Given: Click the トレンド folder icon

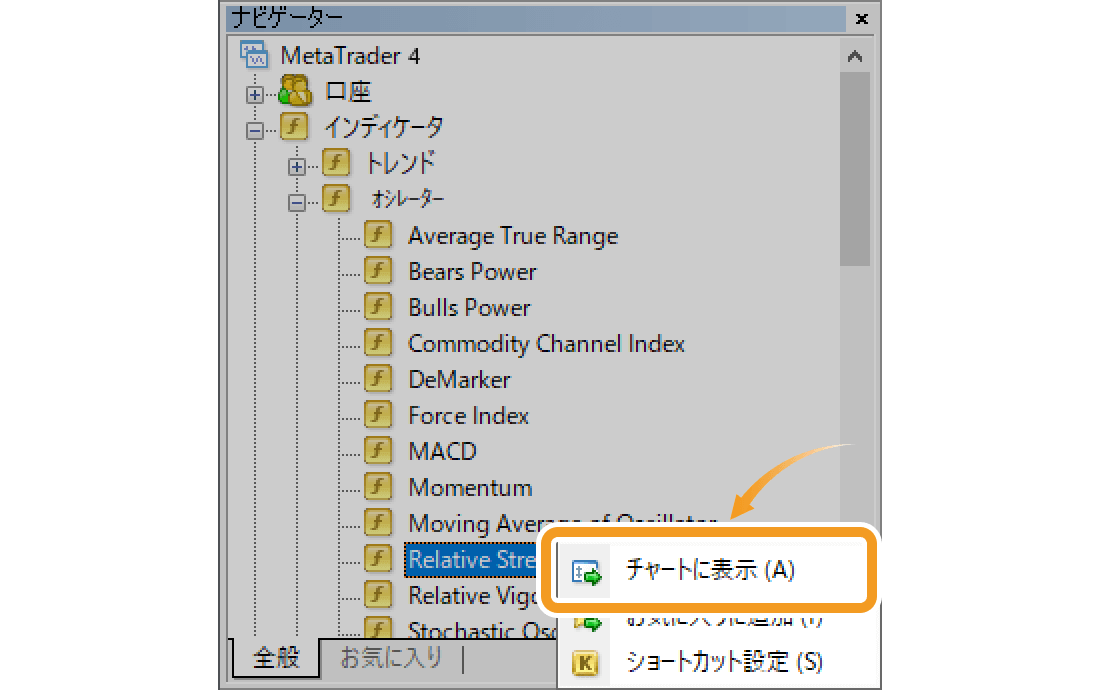Looking at the screenshot, I should tap(336, 163).
